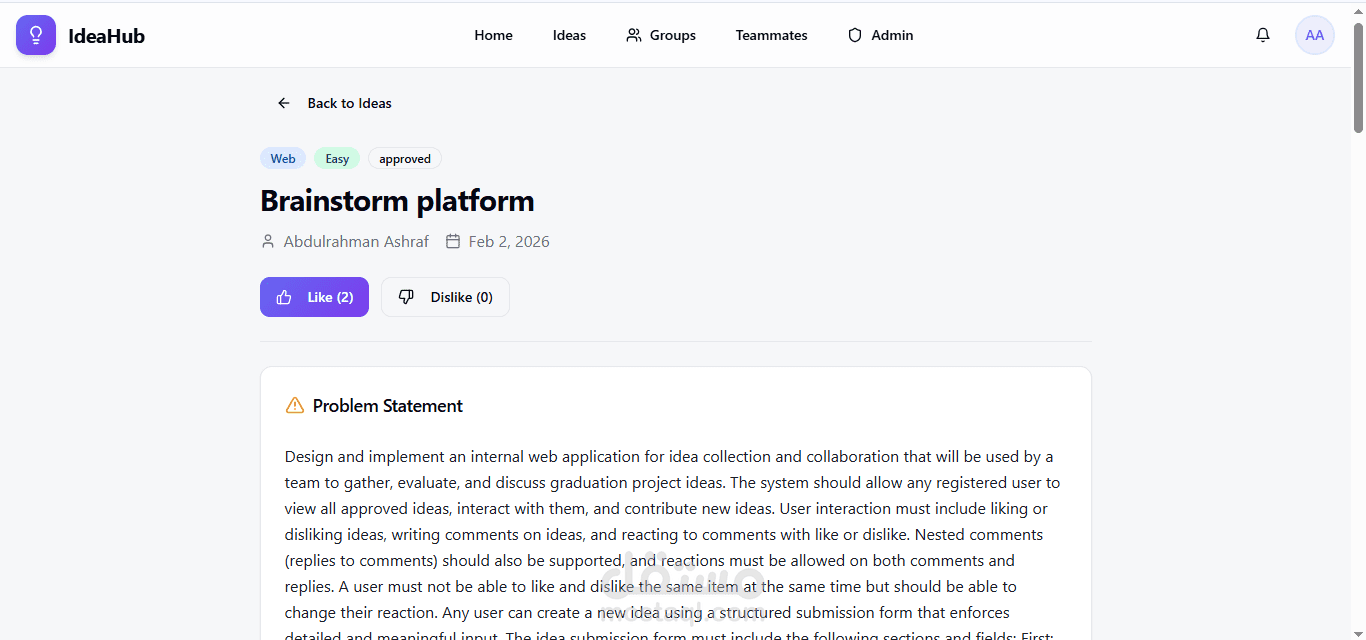Click the Problem Statement warning icon
The width and height of the screenshot is (1366, 640).
(295, 405)
